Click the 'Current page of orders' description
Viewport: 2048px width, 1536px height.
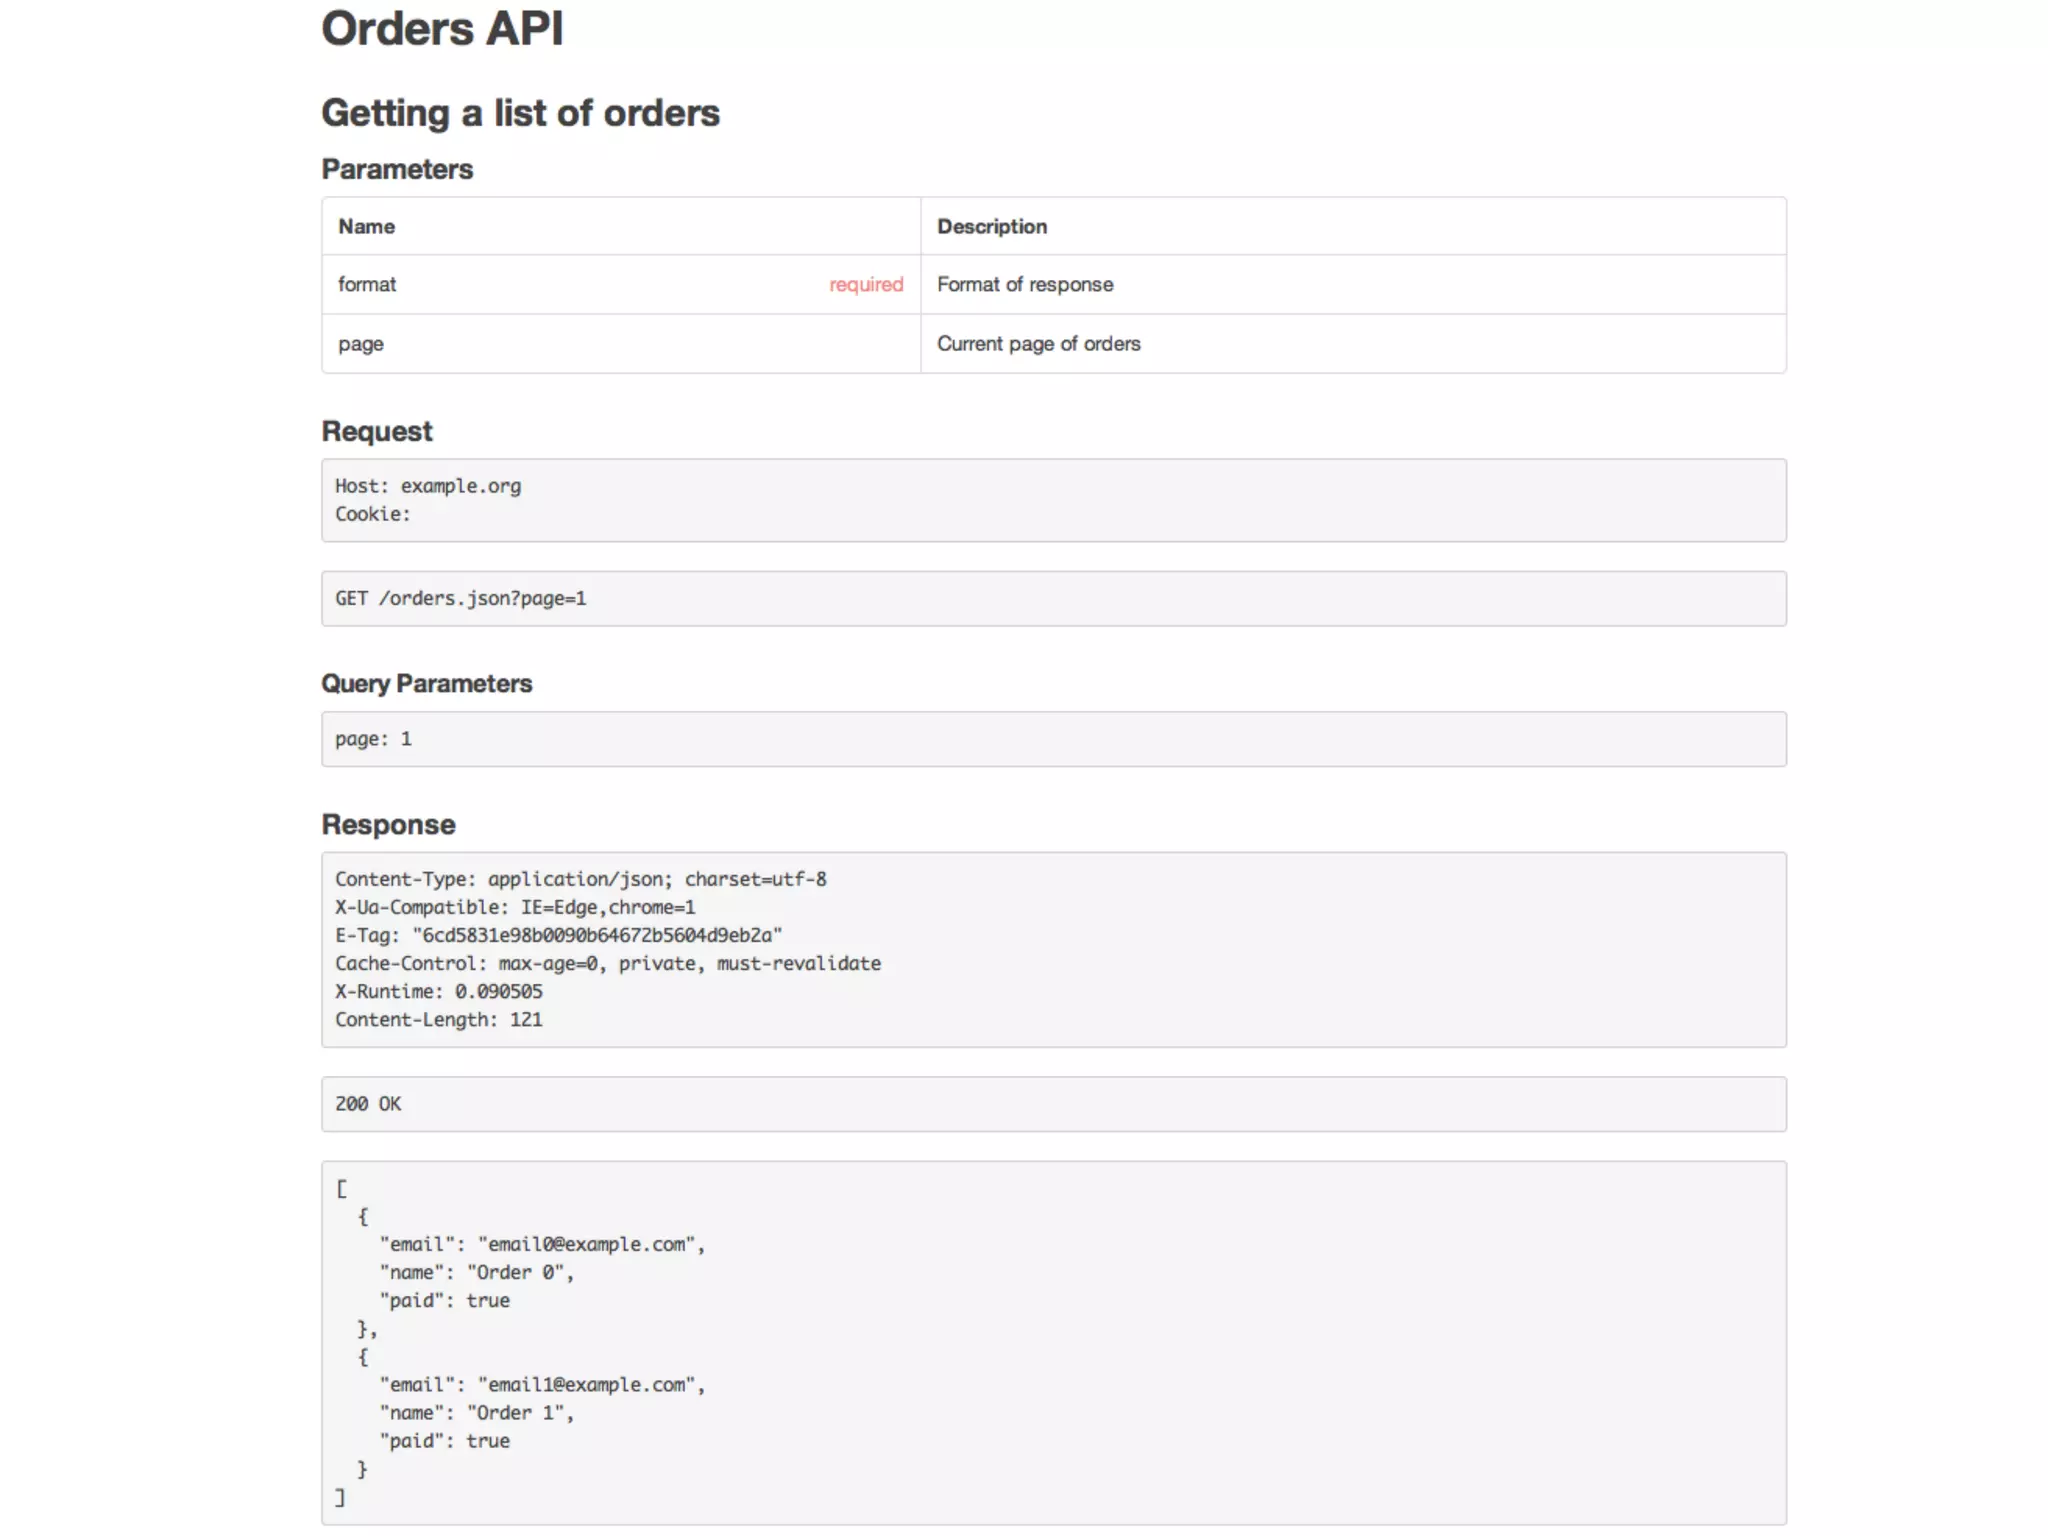(1038, 344)
